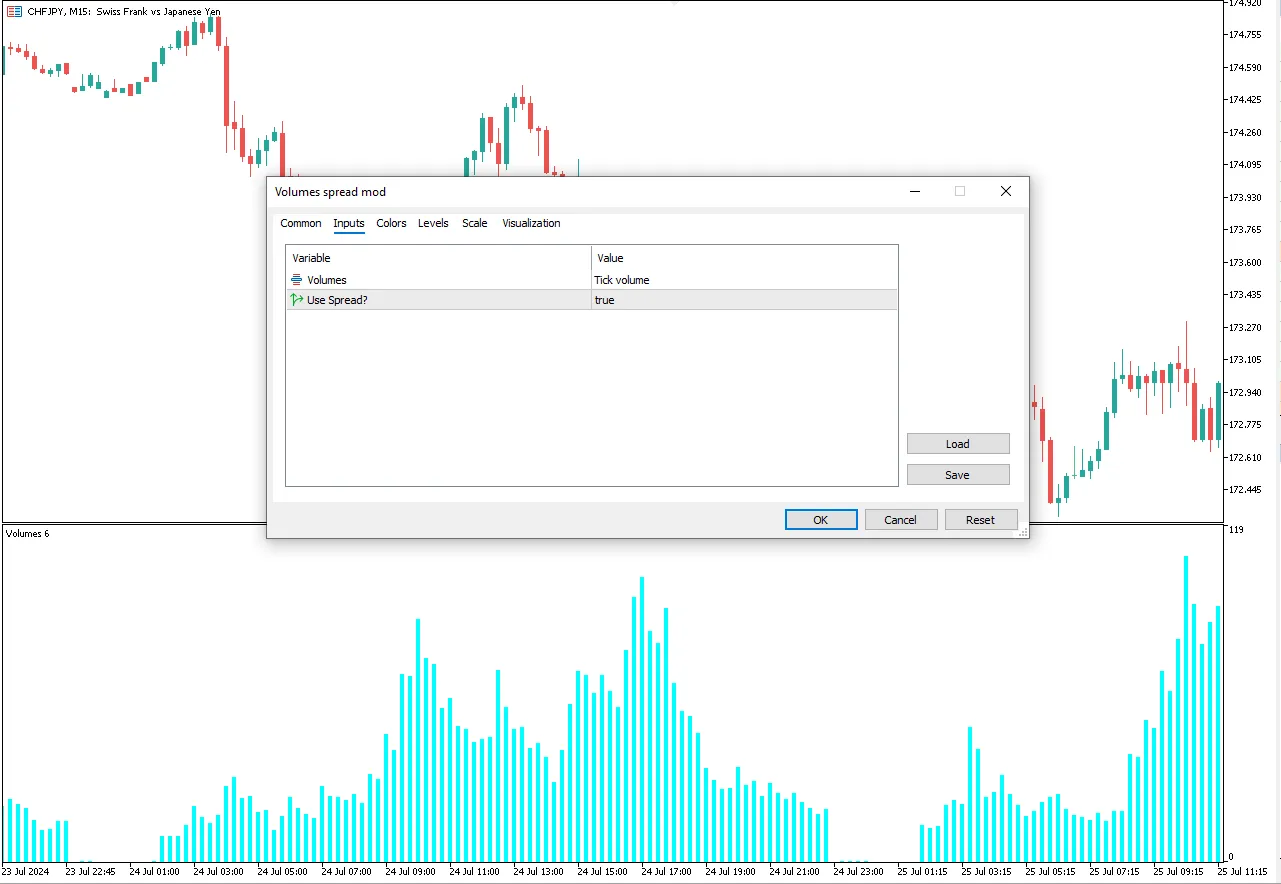Open the Common tab
The image size is (1281, 884).
click(300, 223)
